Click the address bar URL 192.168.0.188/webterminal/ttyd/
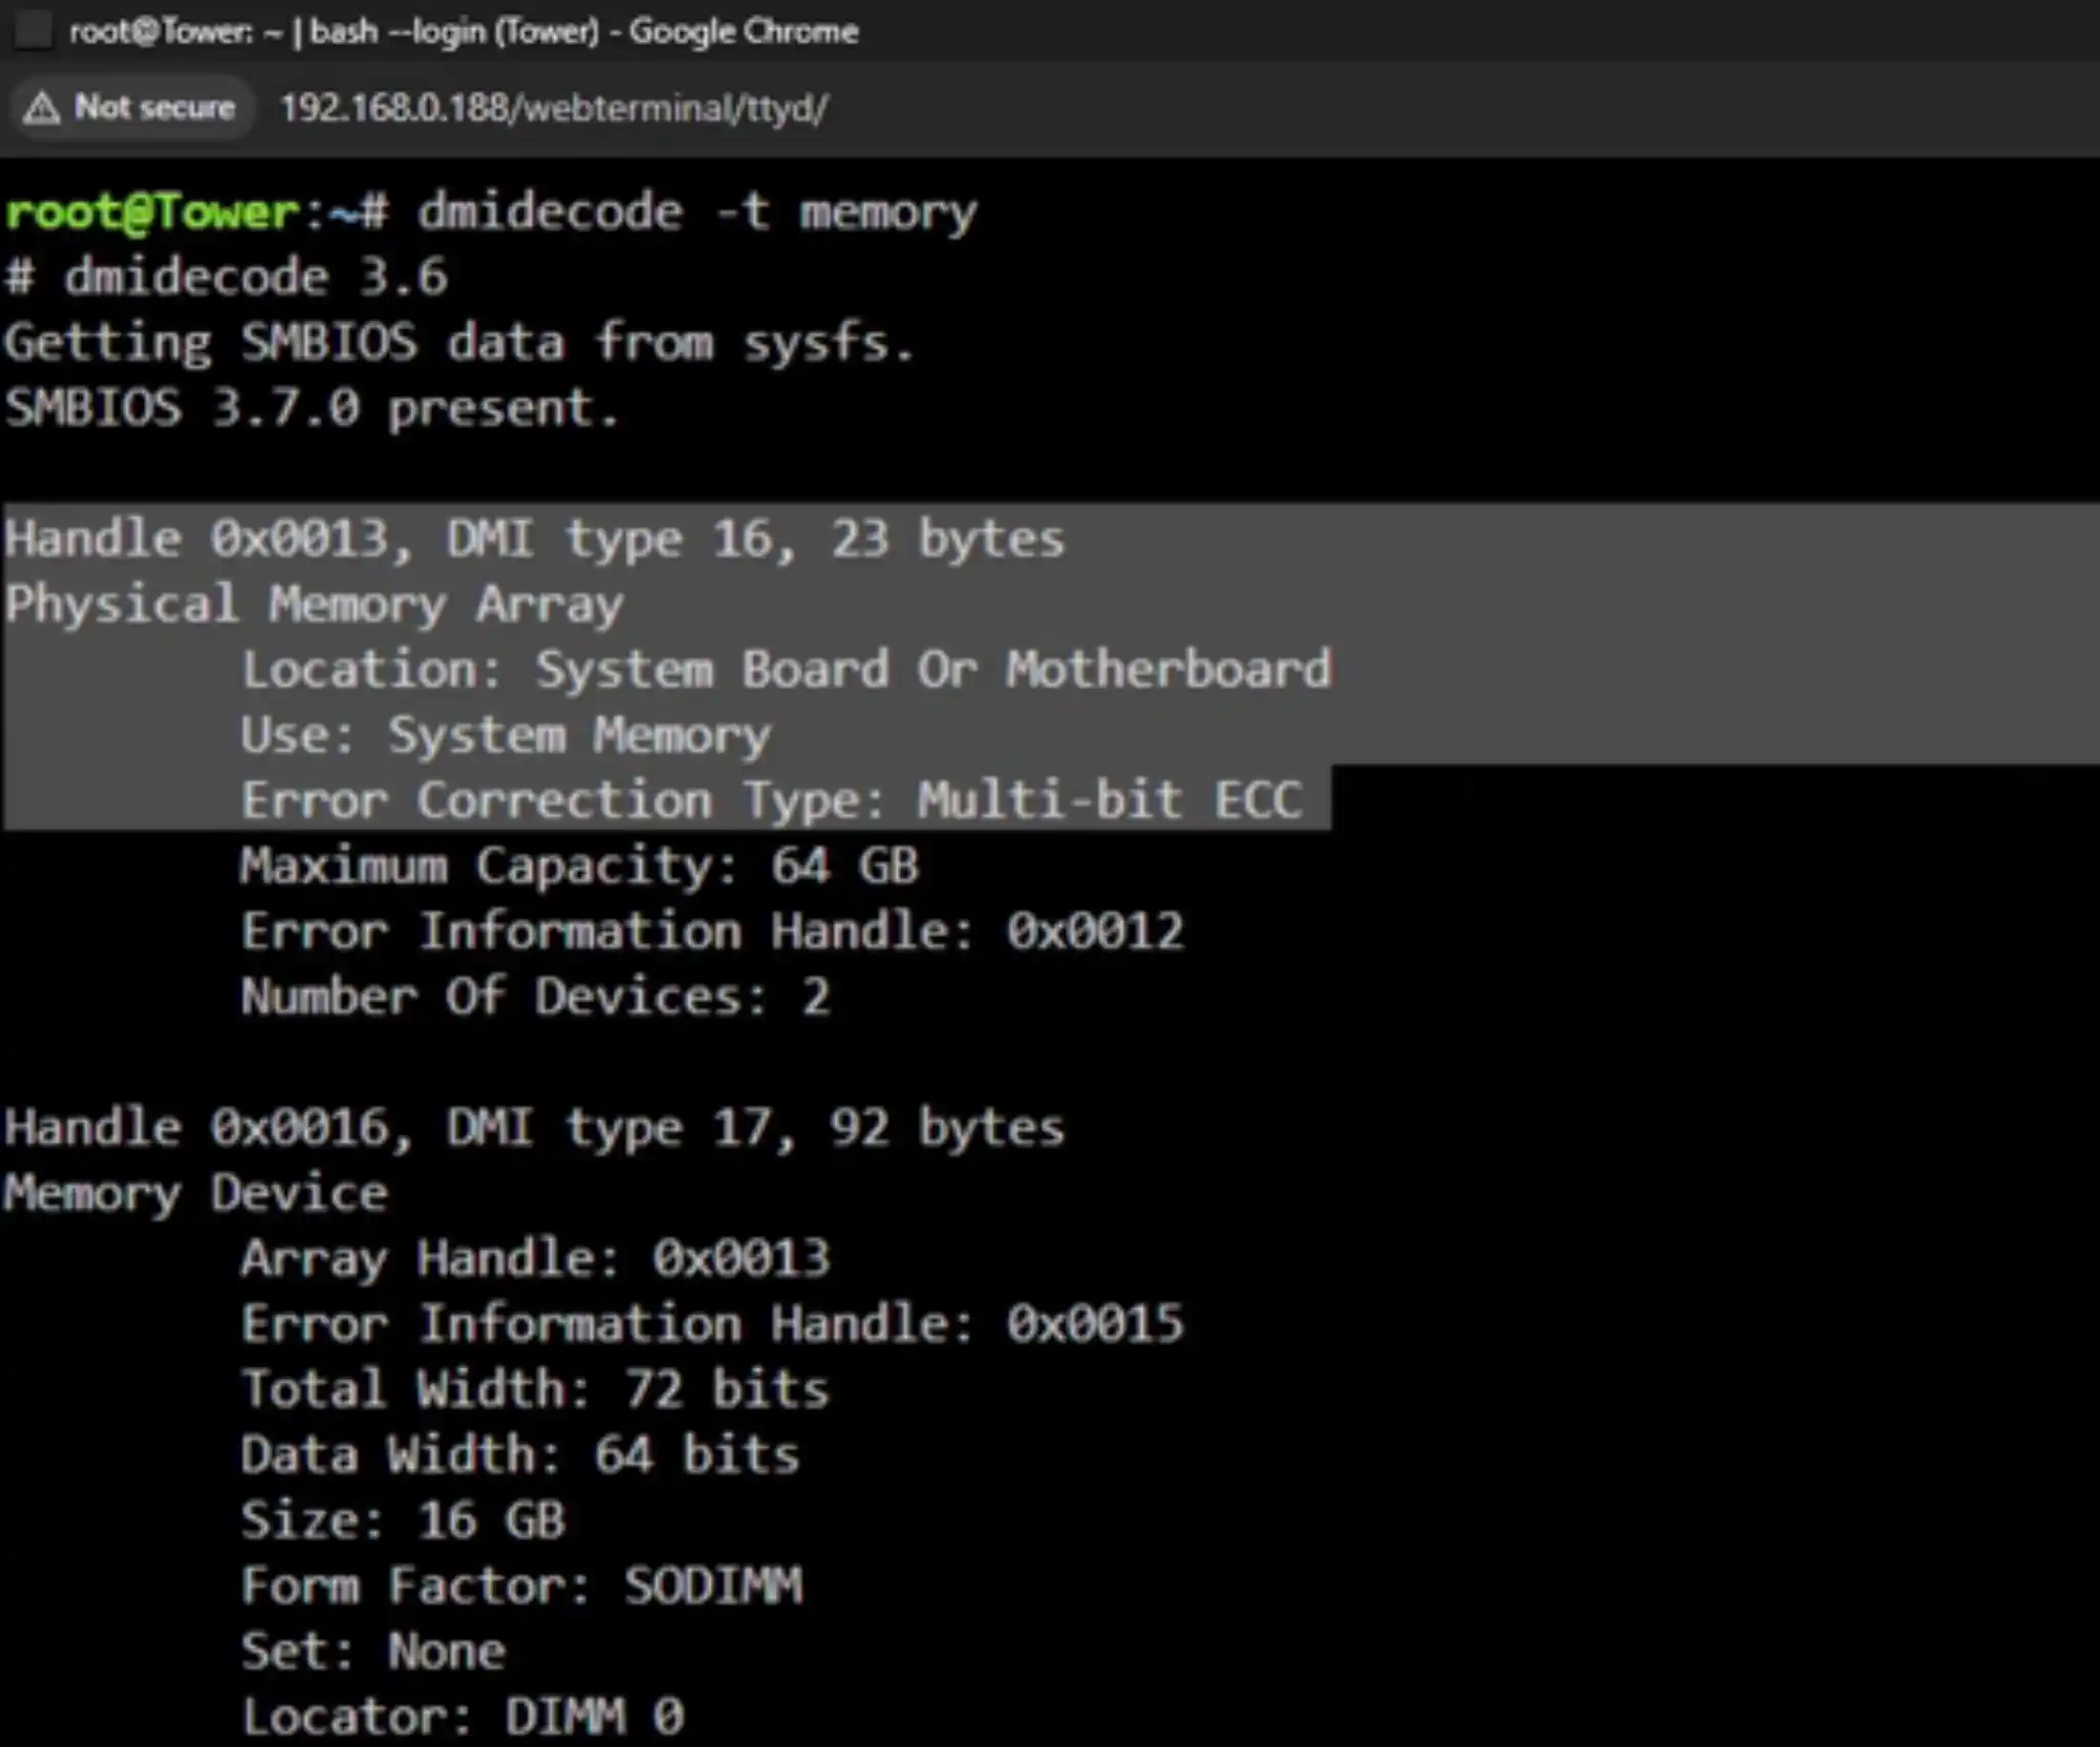Screen dimensions: 2100x1747 point(553,108)
